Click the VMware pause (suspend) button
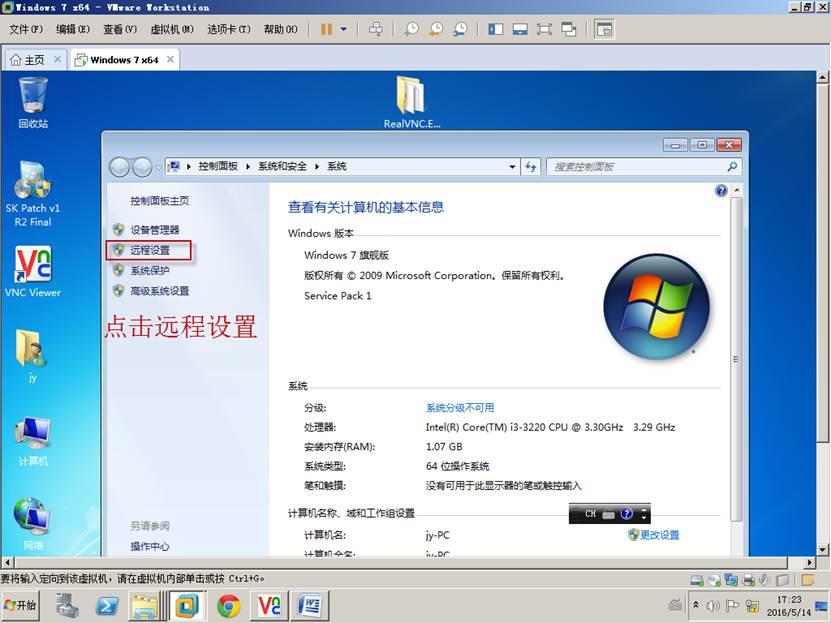The height and width of the screenshot is (623, 831). click(x=326, y=29)
